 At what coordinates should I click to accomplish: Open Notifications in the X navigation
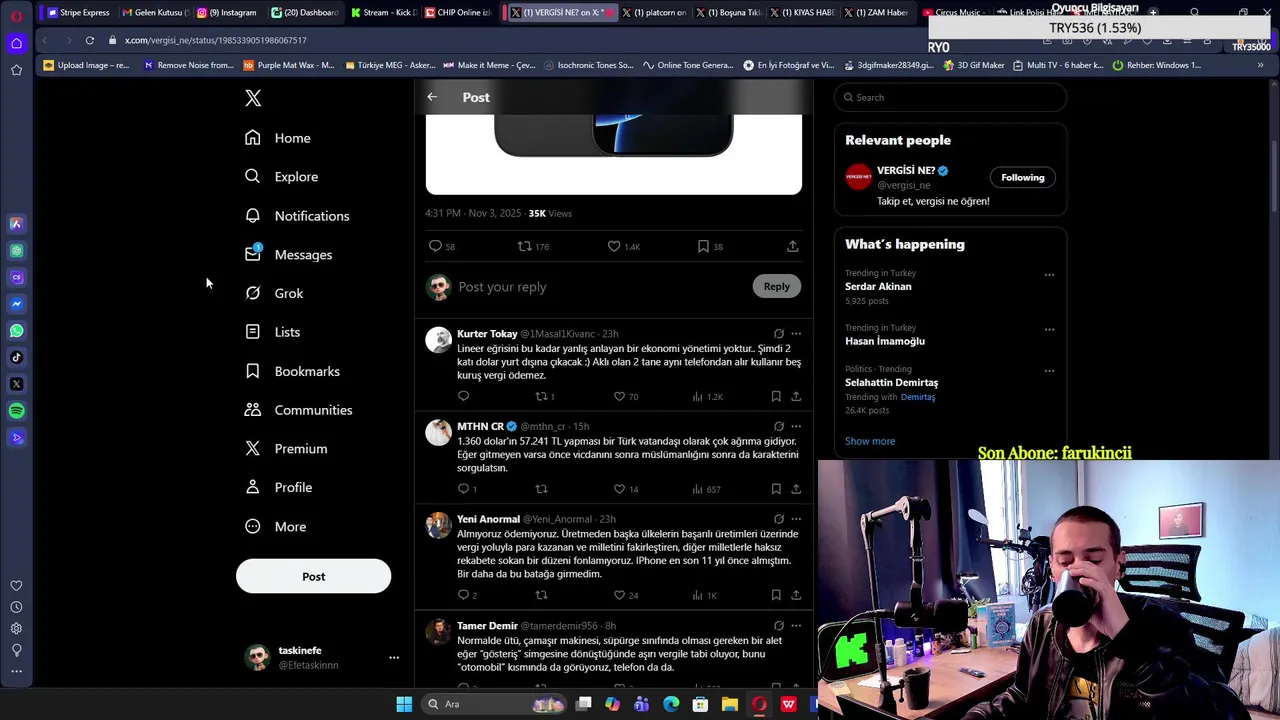[297, 216]
